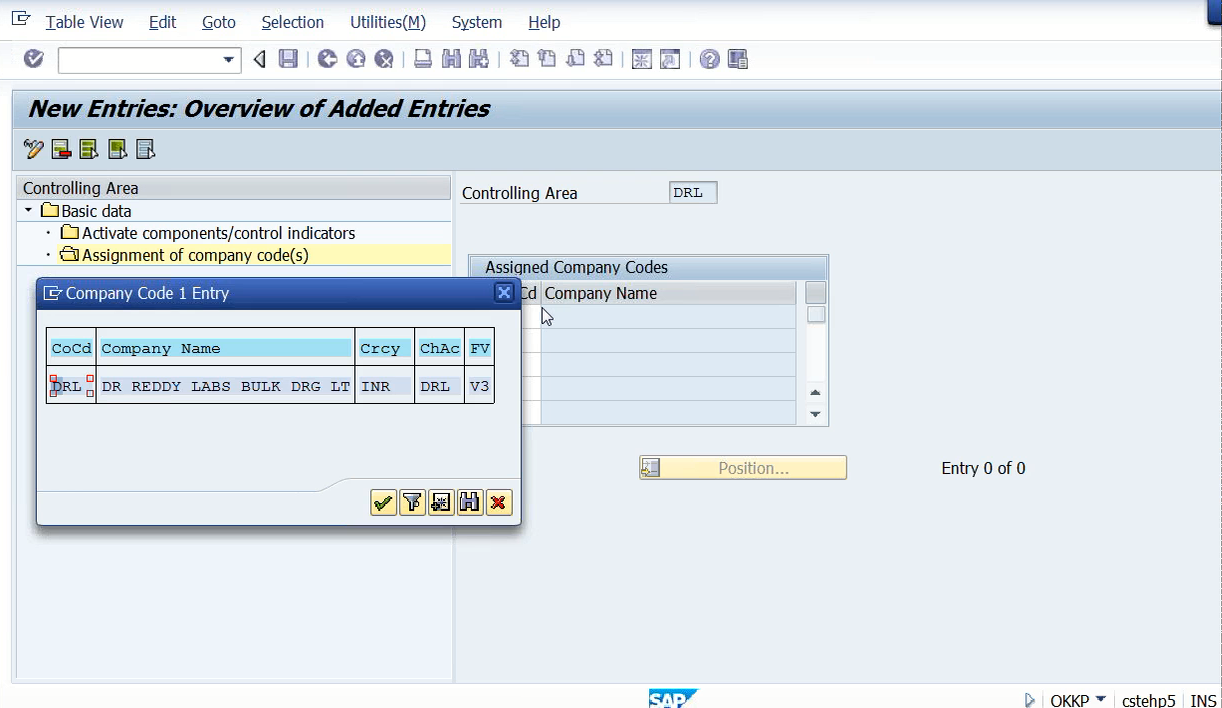Click the Crcy column header
Screen dimensions: 1222x708
[x=385, y=348]
